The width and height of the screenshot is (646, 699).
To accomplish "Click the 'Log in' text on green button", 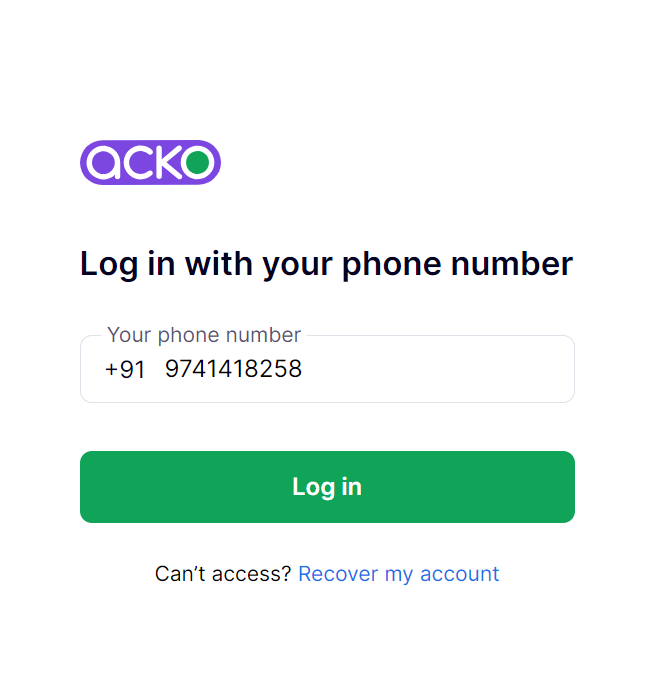I will 327,487.
